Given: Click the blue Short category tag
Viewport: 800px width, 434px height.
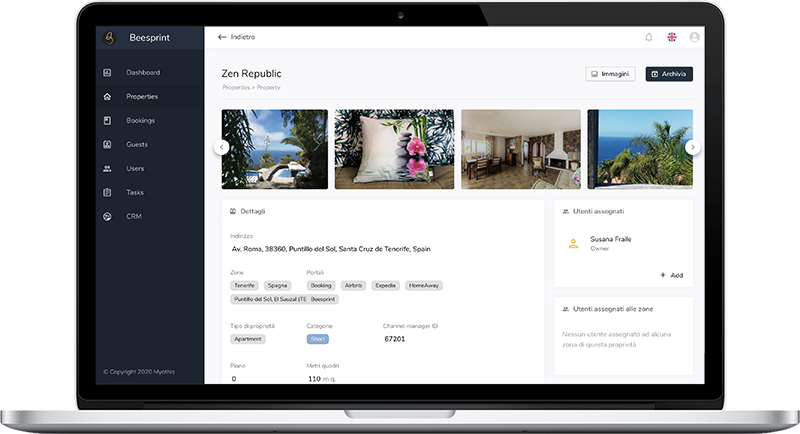Looking at the screenshot, I should 317,339.
